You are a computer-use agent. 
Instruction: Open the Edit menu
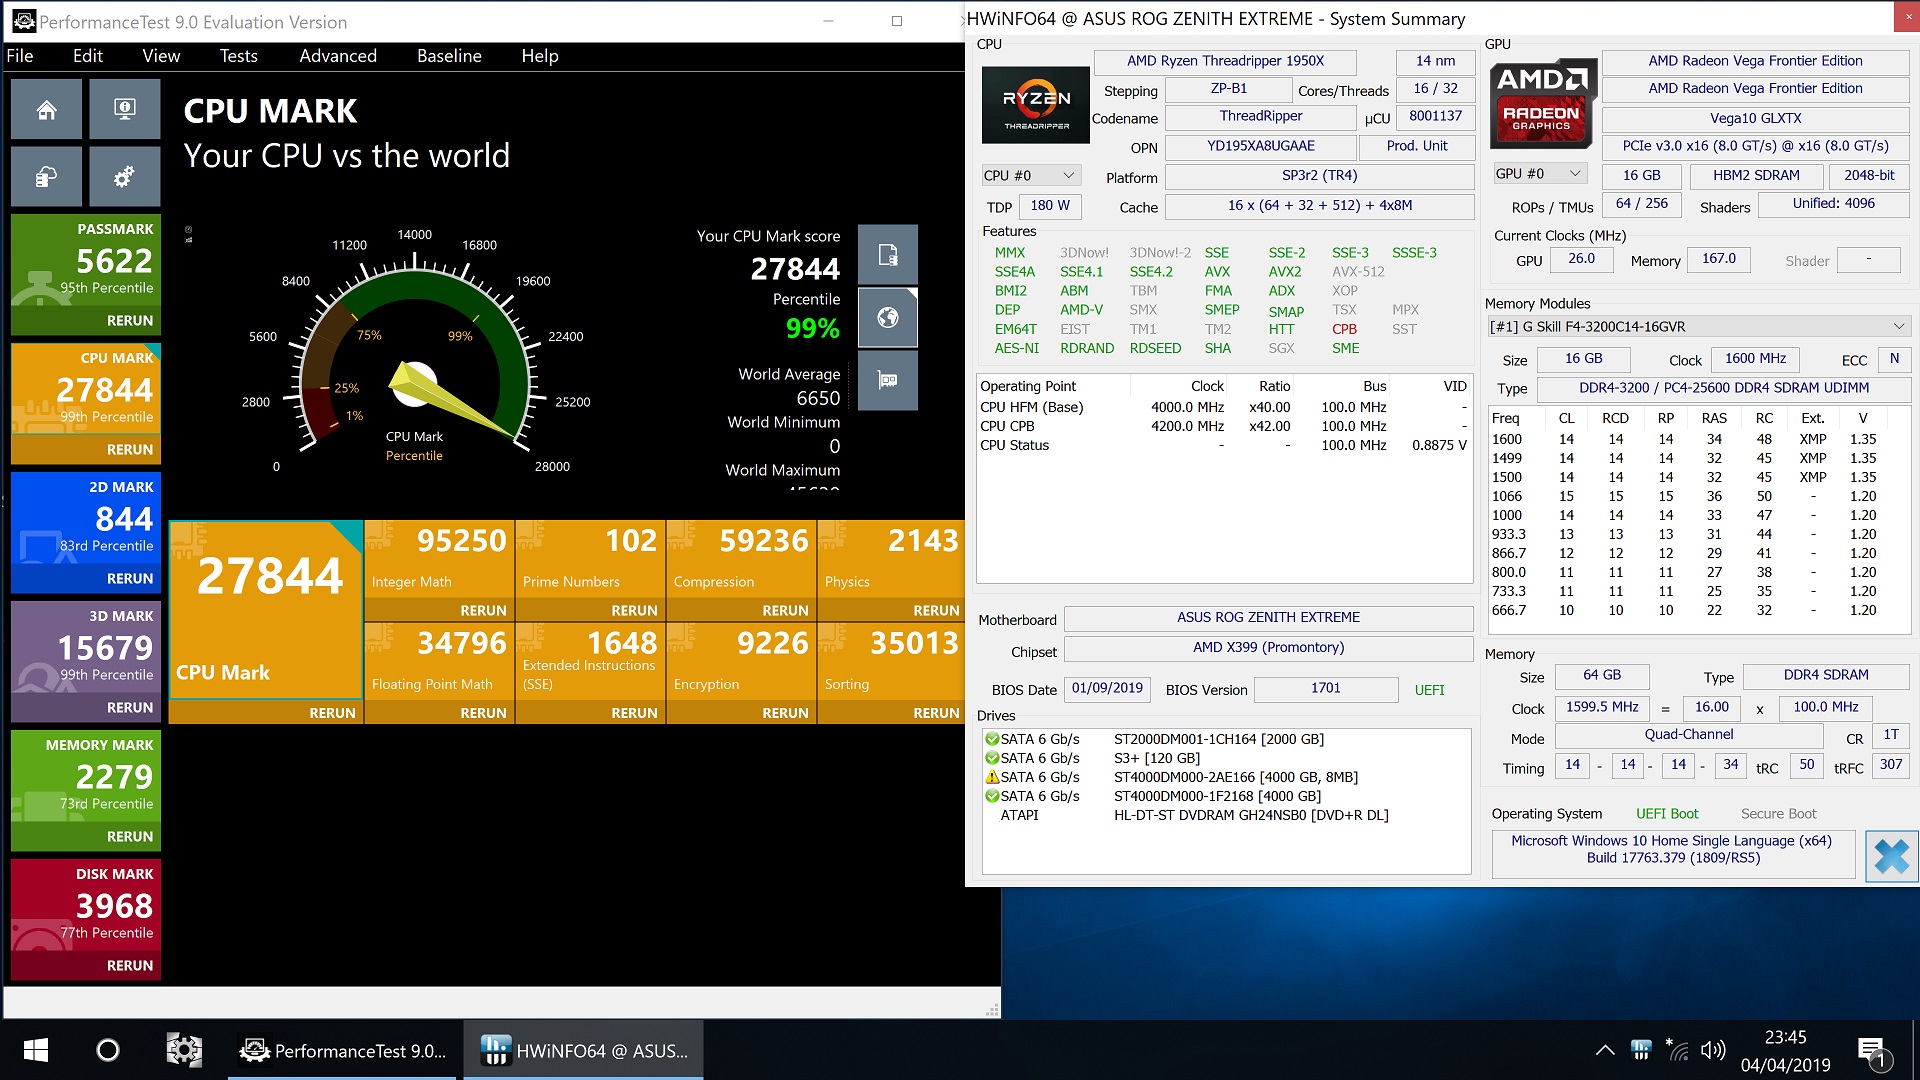tap(88, 56)
